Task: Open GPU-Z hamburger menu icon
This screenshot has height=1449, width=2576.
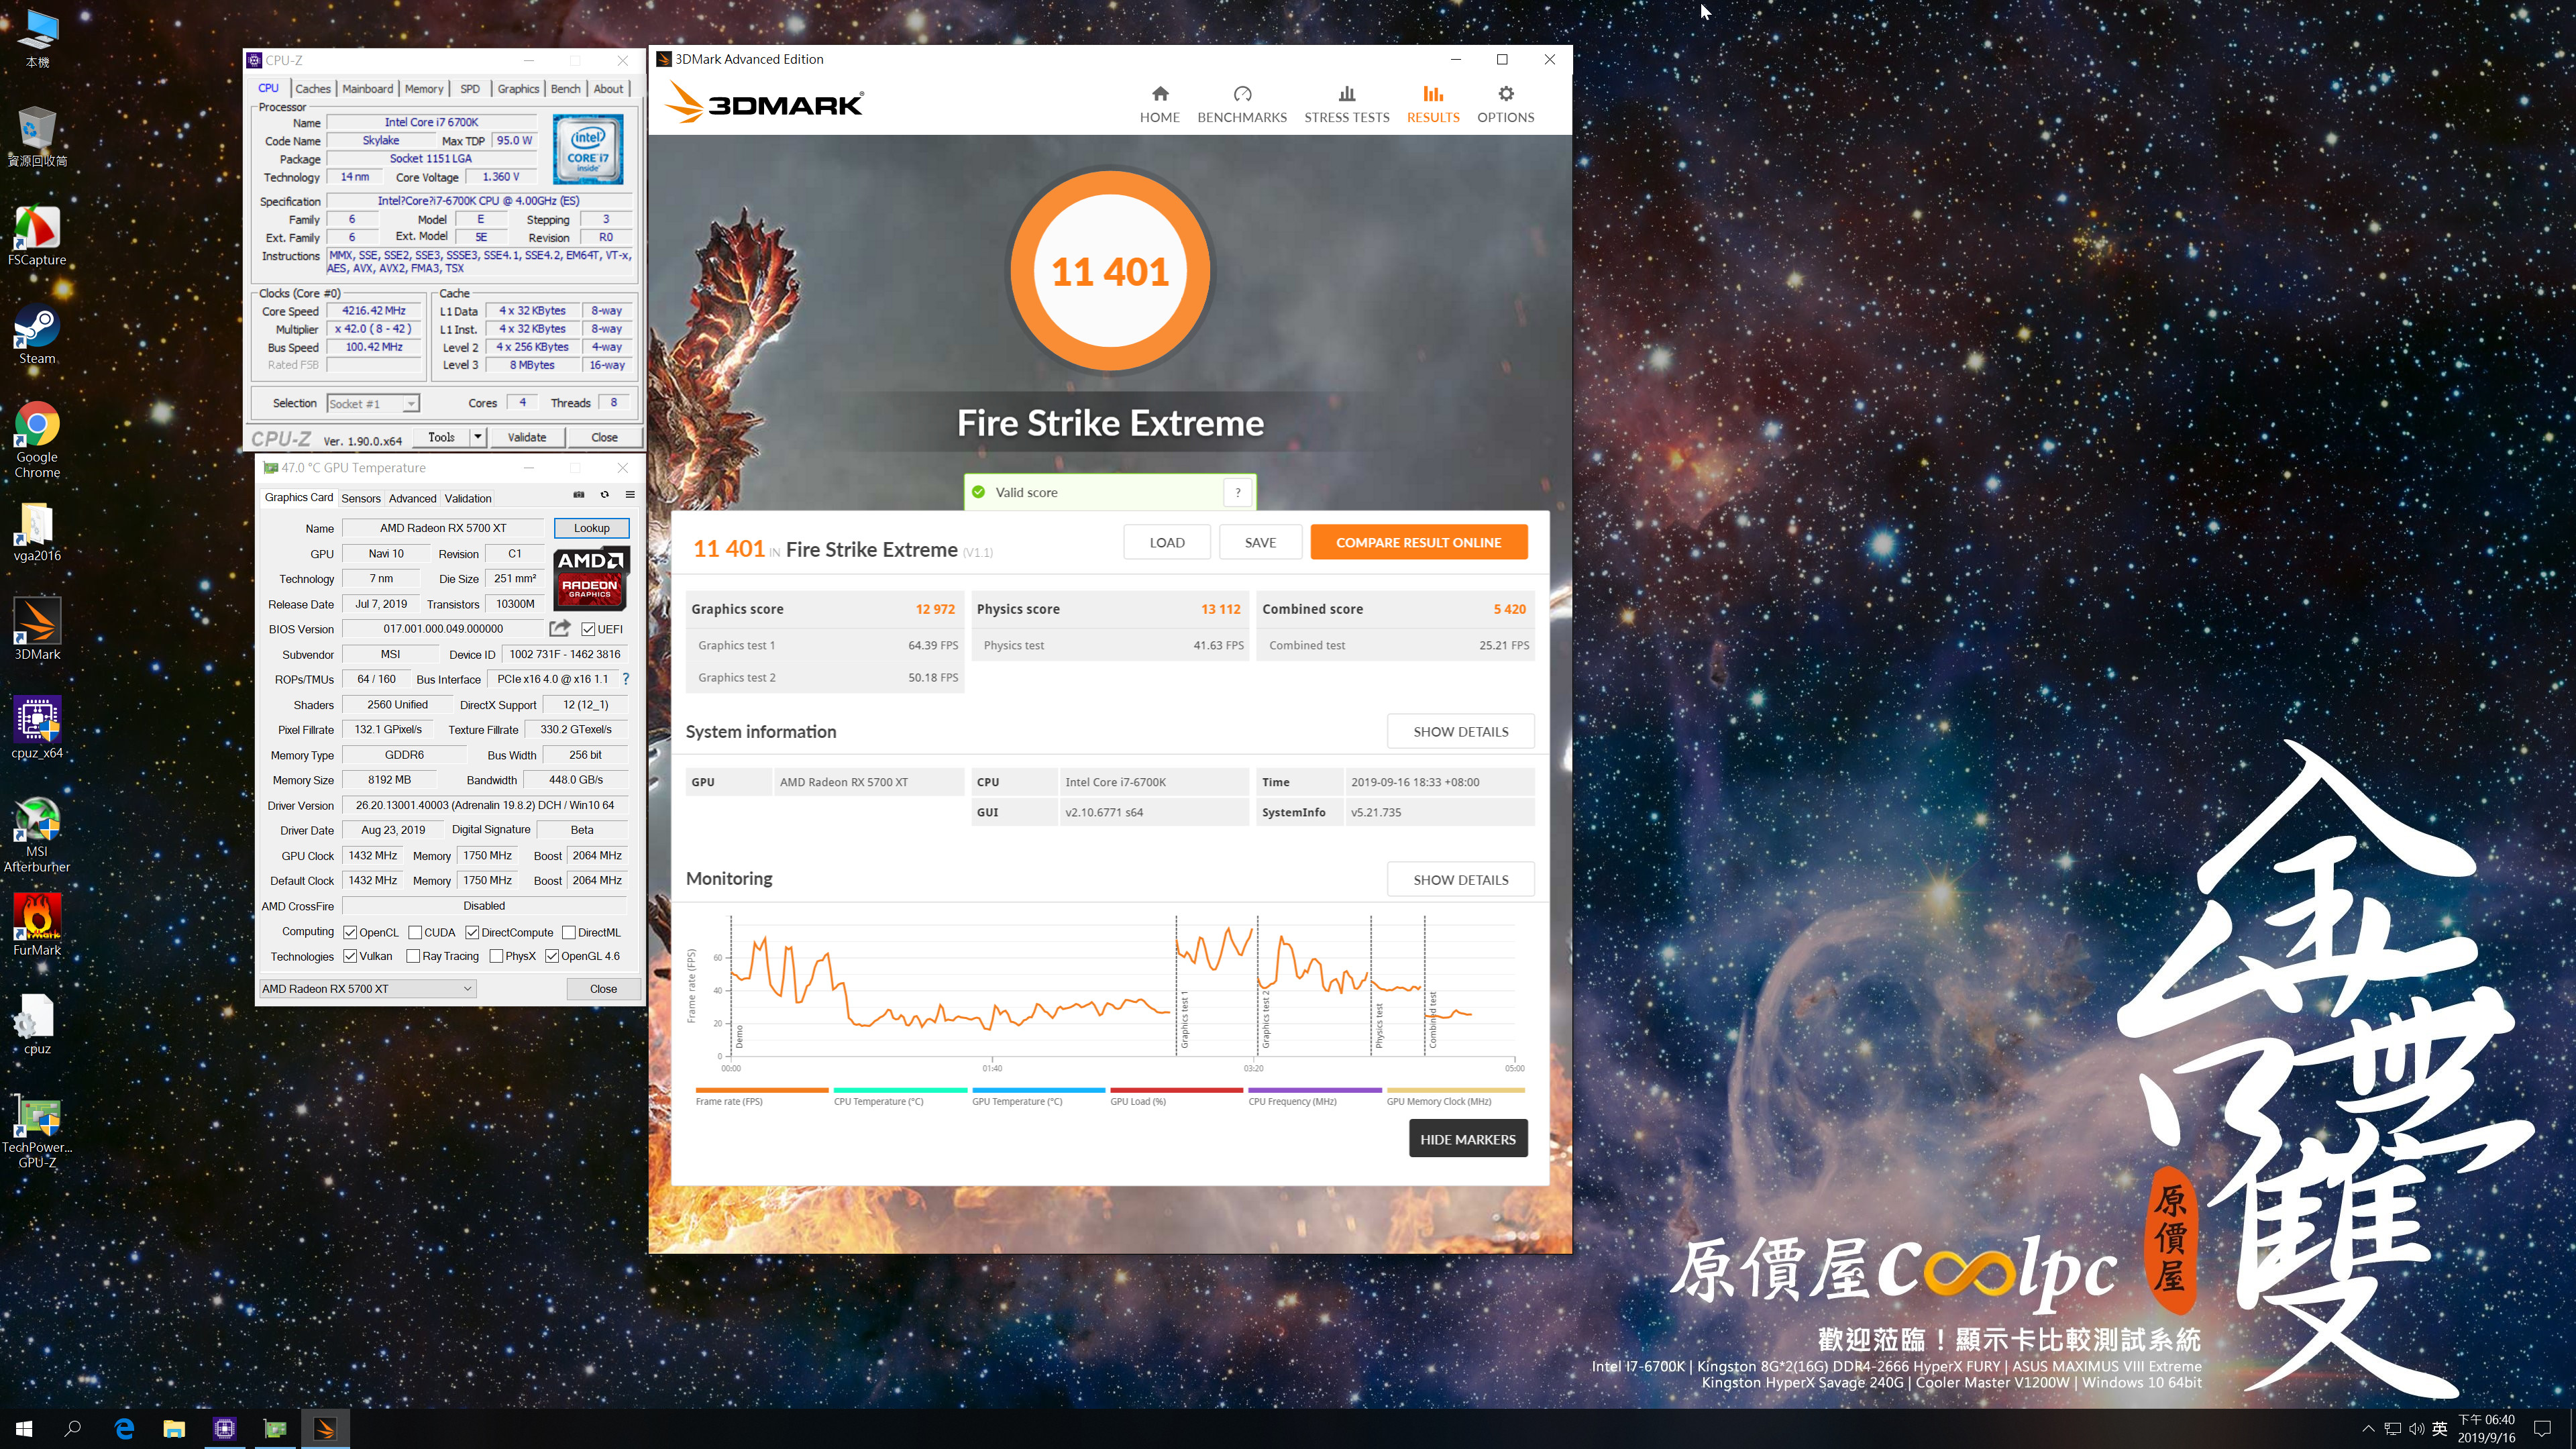Action: [x=630, y=495]
